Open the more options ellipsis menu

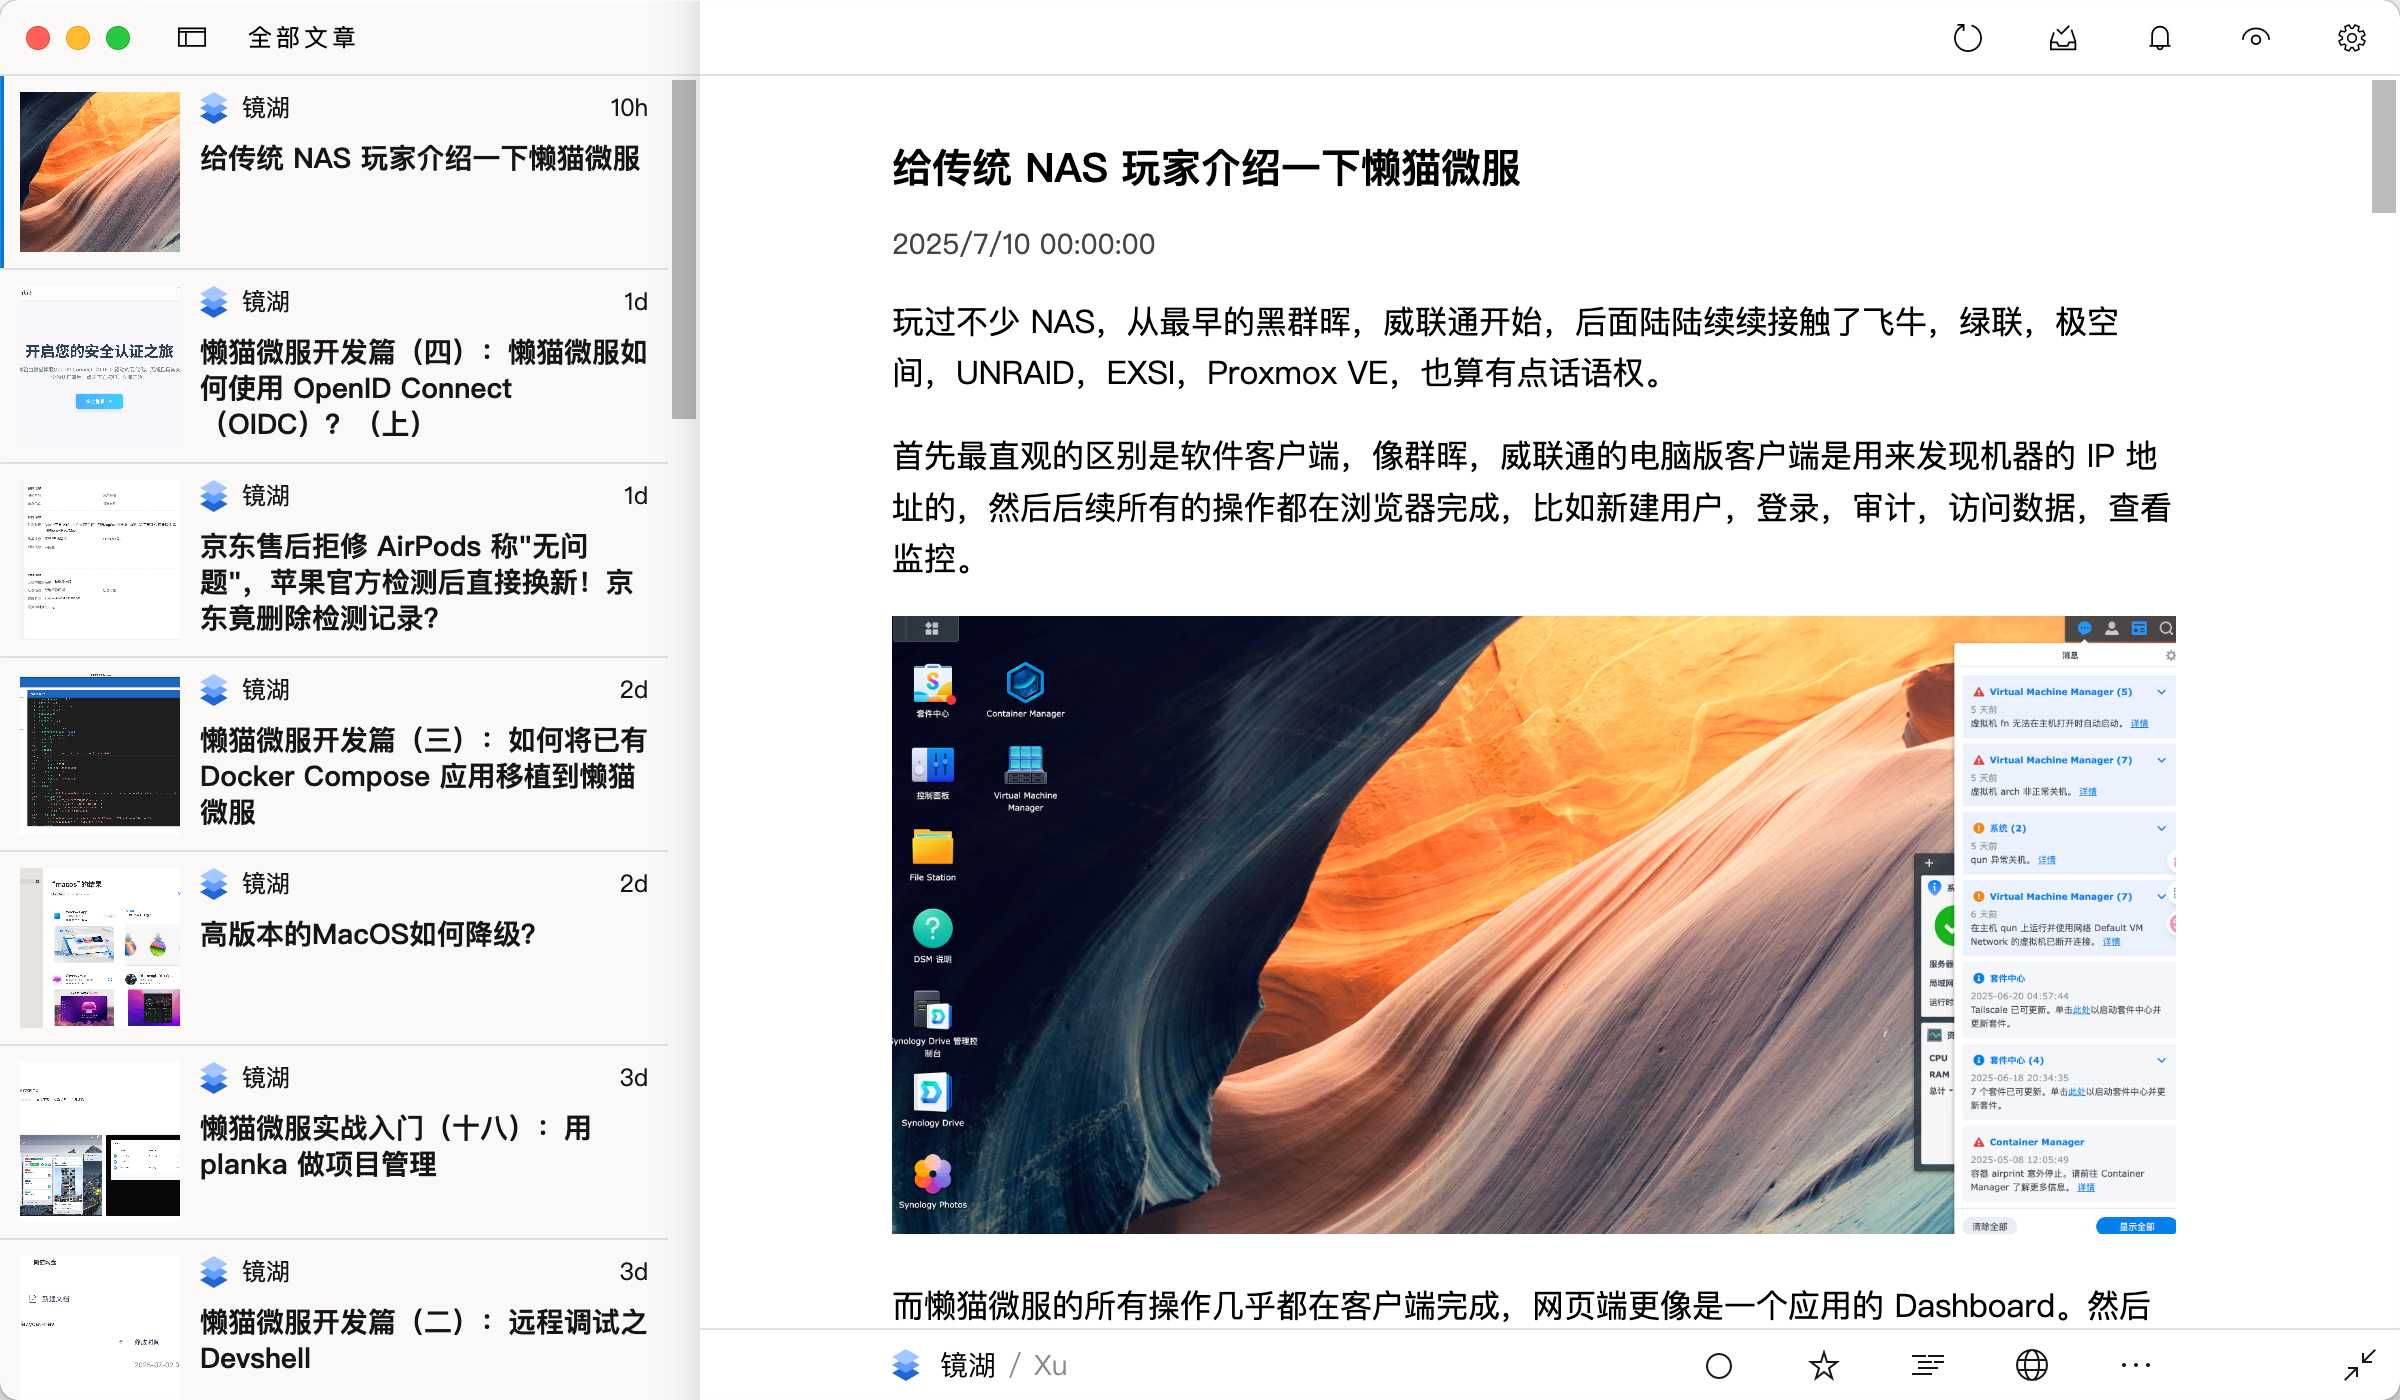2135,1365
